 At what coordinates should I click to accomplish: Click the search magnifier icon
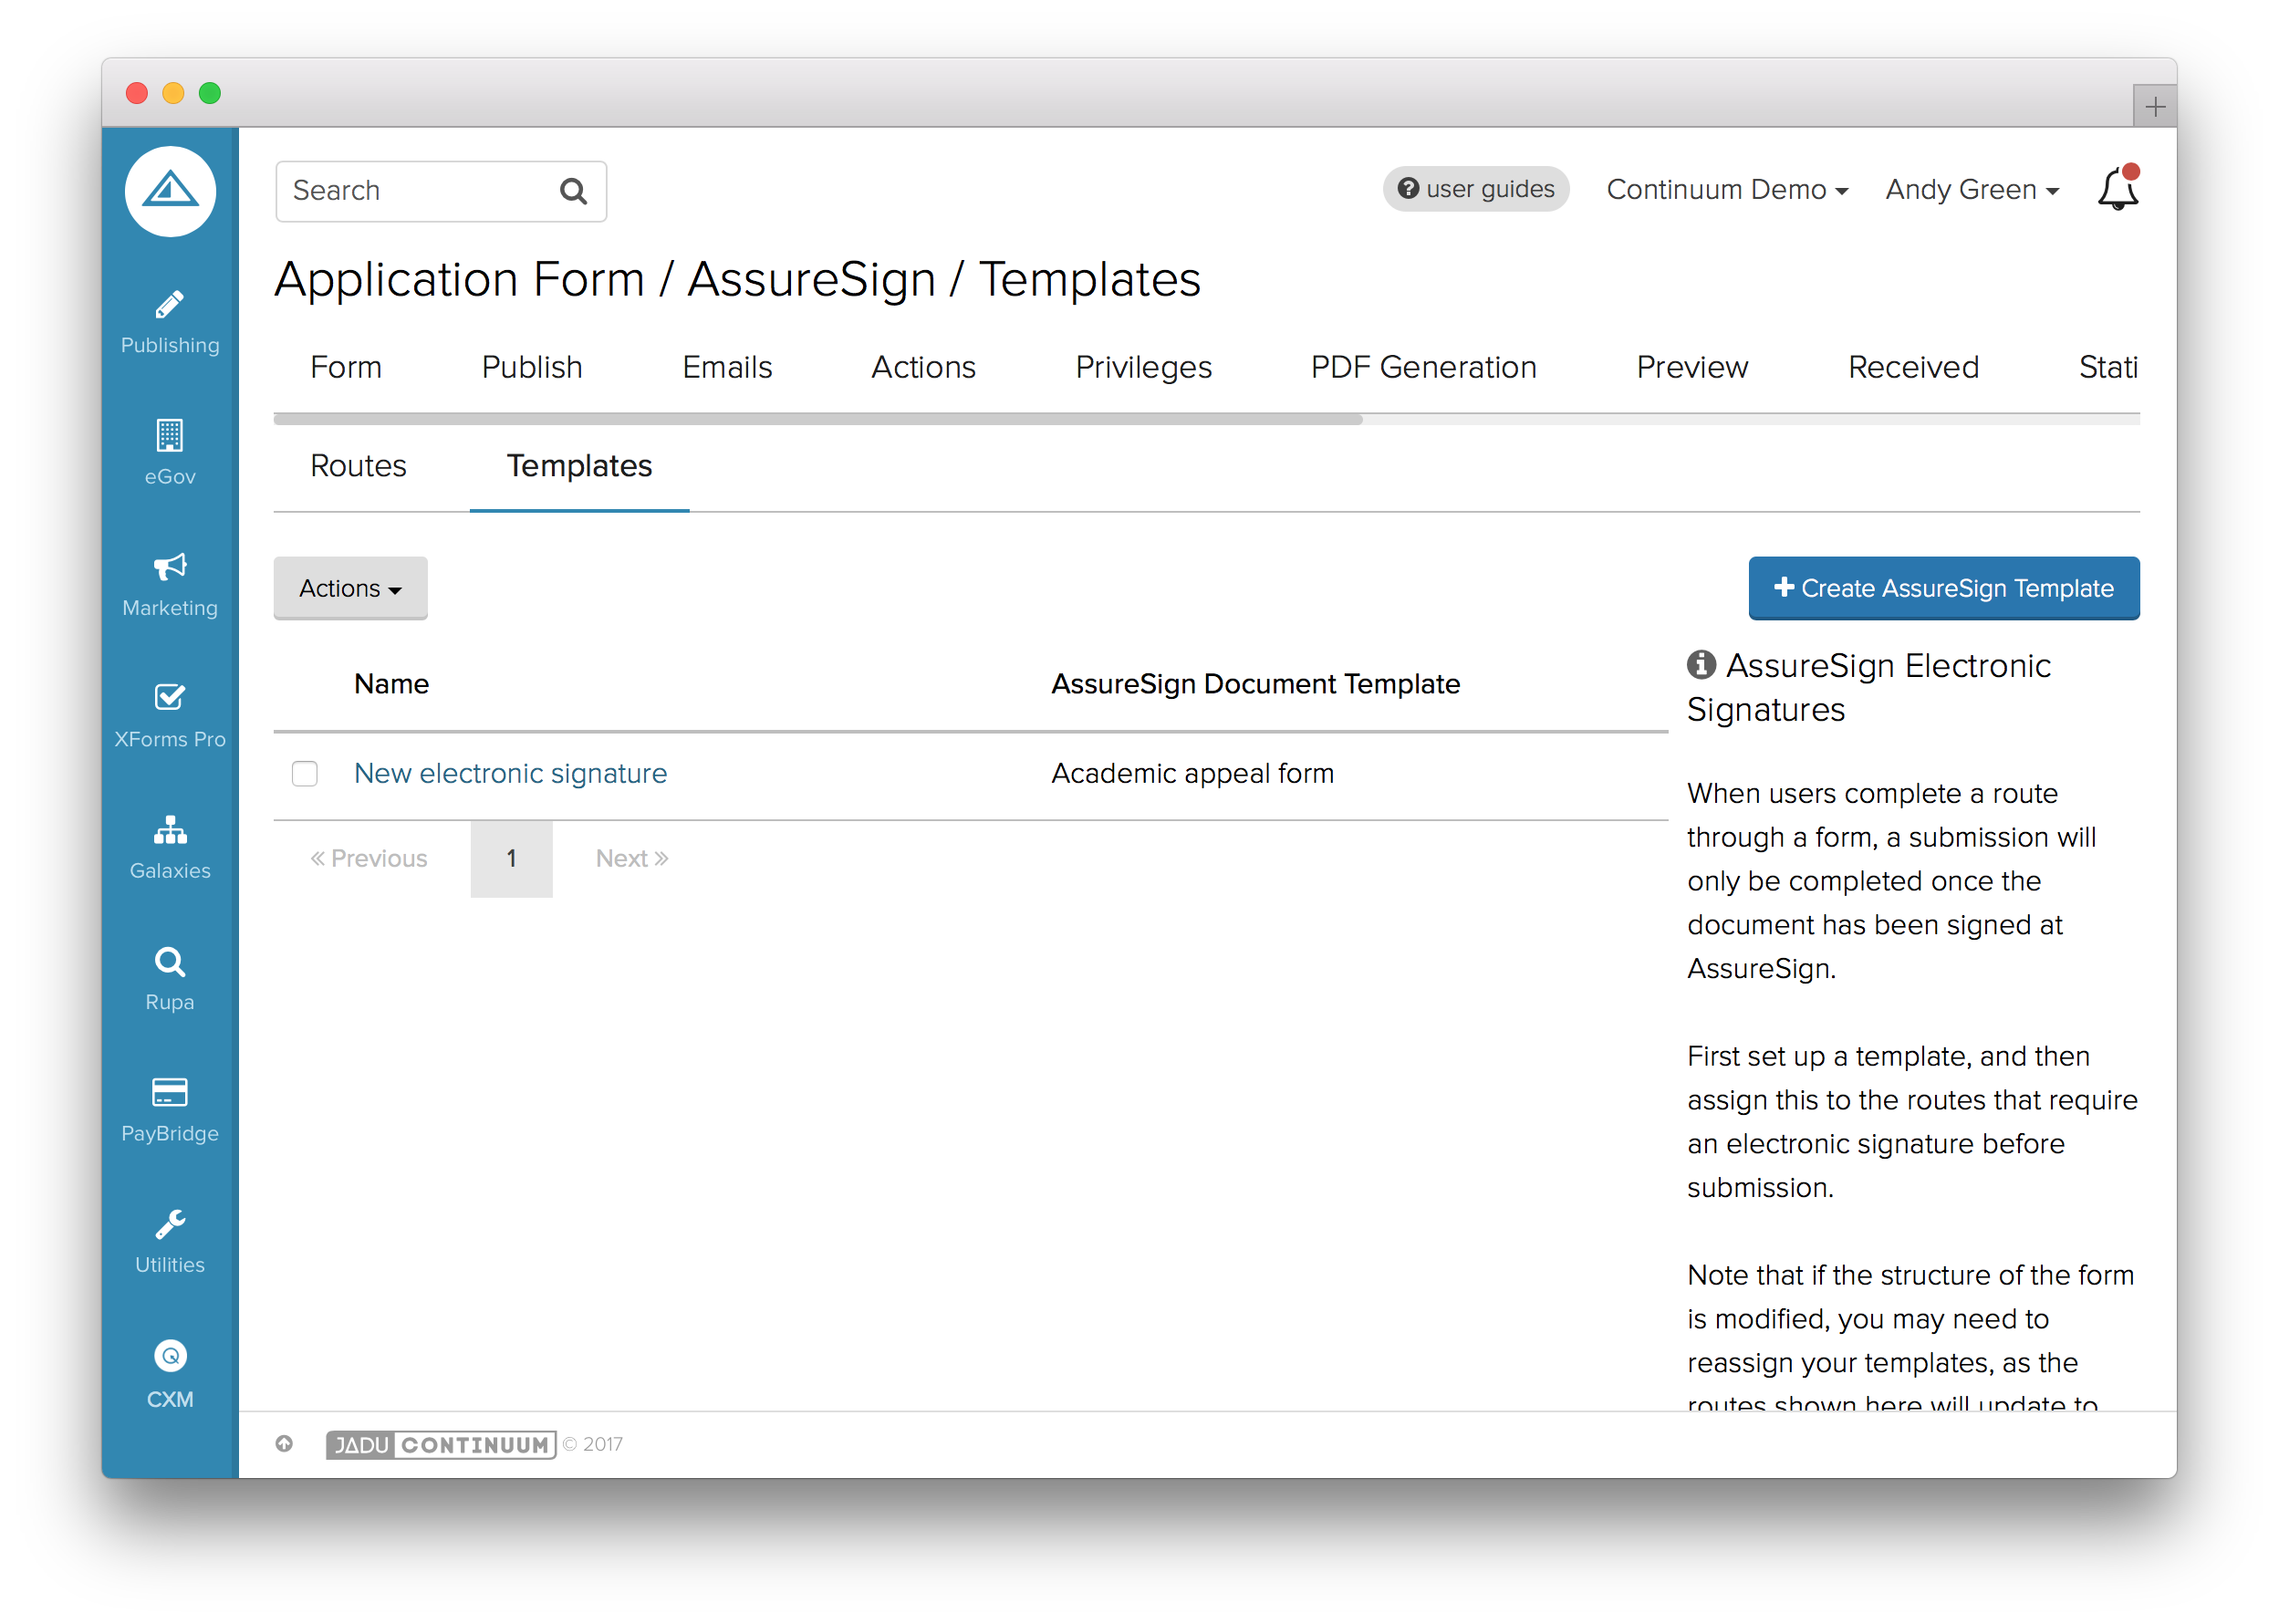(573, 191)
